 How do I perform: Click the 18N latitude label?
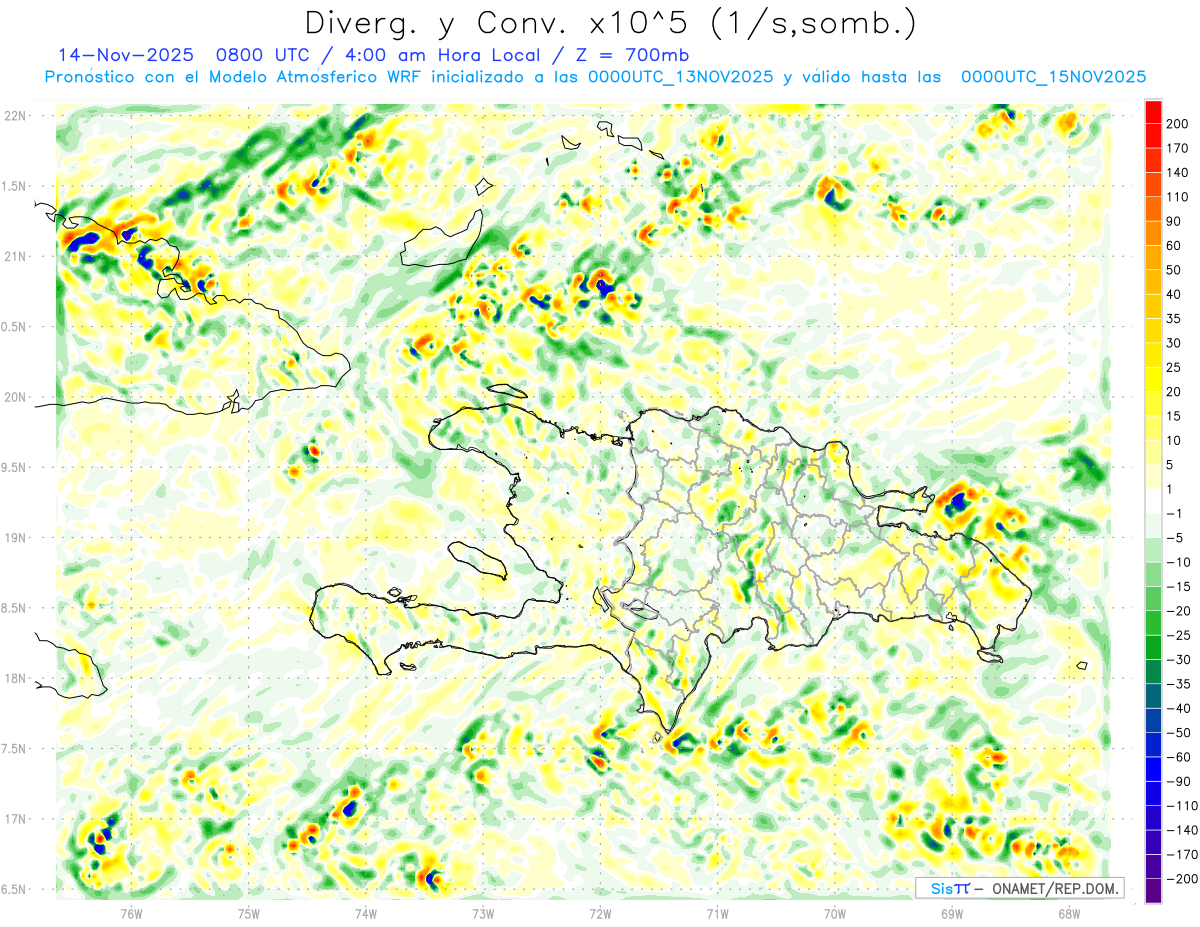click(x=15, y=678)
